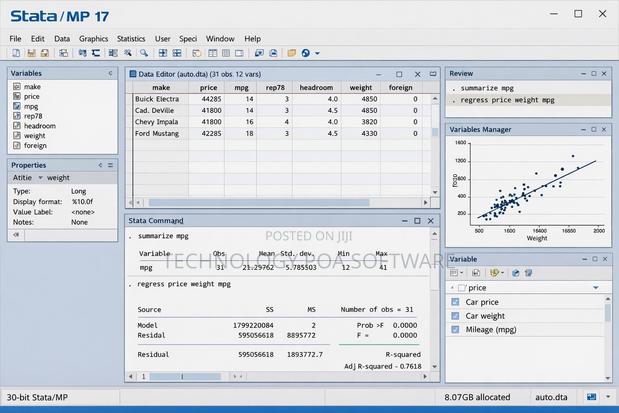The height and width of the screenshot is (413, 619).
Task: Expand the price dropdown arrow in the Variable panel
Action: pyautogui.click(x=596, y=288)
